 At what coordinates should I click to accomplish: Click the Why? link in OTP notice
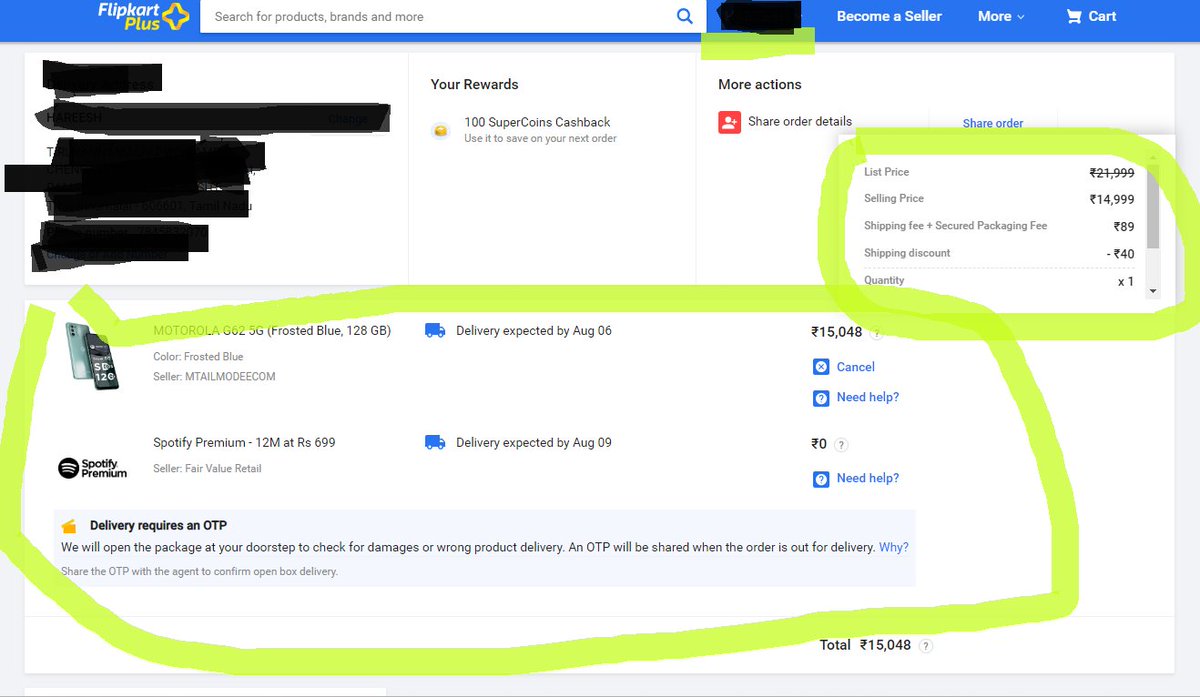(894, 547)
